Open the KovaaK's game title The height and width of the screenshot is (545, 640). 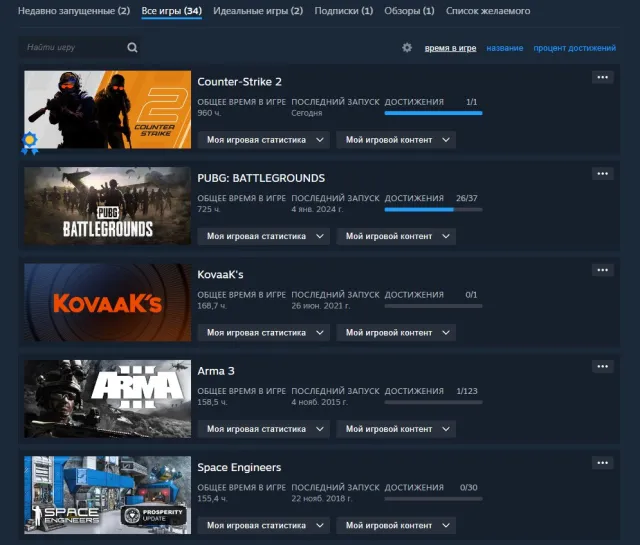pyautogui.click(x=220, y=274)
